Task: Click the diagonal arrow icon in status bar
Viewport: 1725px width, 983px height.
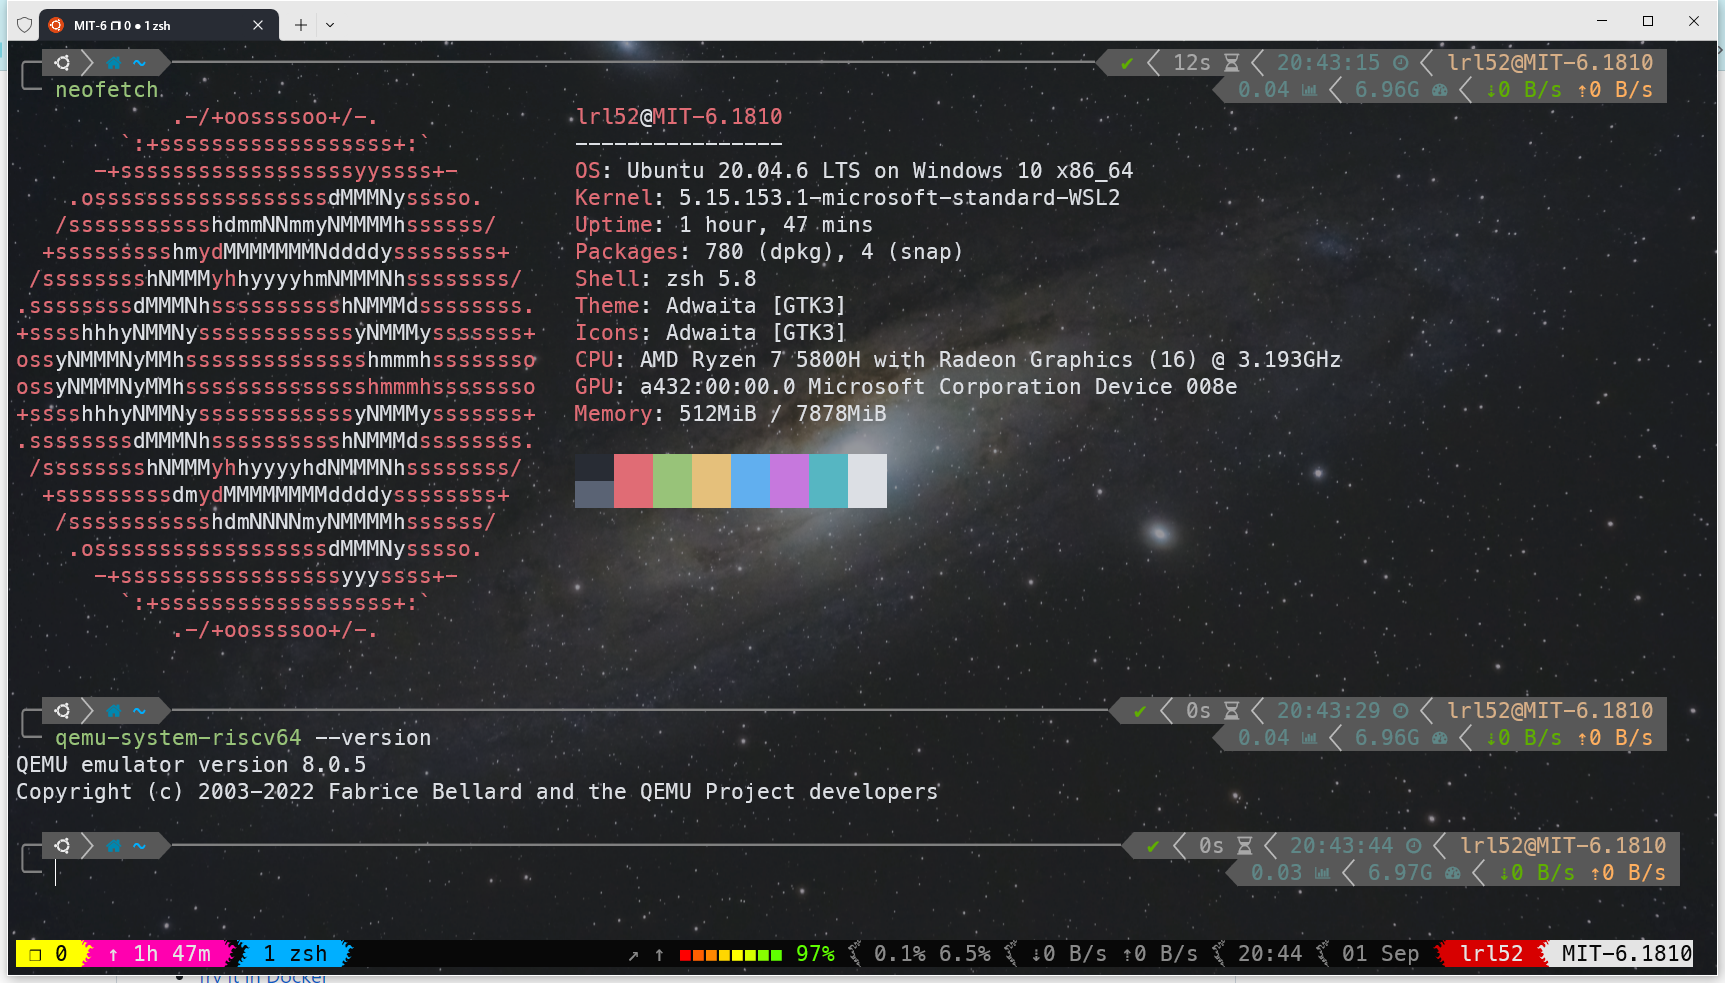Action: pyautogui.click(x=633, y=955)
